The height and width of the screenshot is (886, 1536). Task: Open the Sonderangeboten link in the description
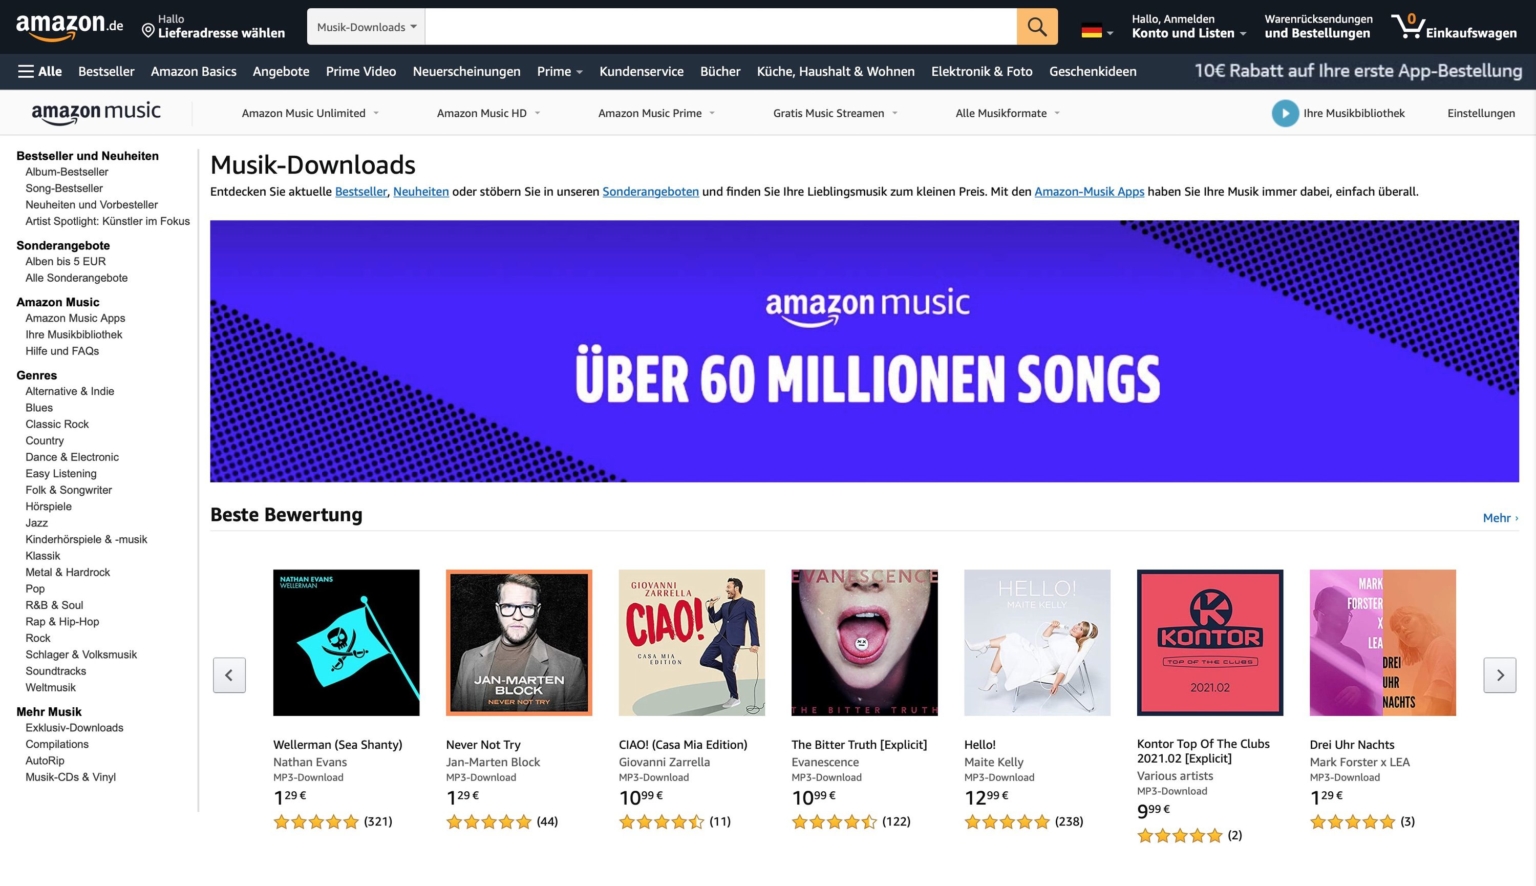[650, 191]
